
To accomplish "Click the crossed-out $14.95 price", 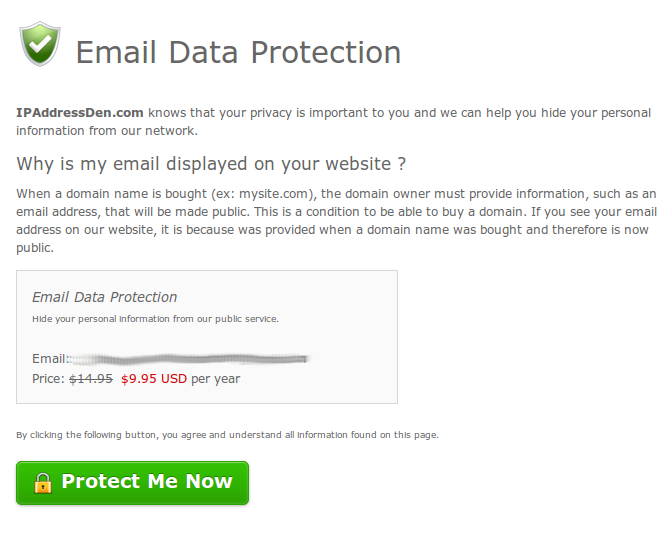I will click(x=91, y=379).
